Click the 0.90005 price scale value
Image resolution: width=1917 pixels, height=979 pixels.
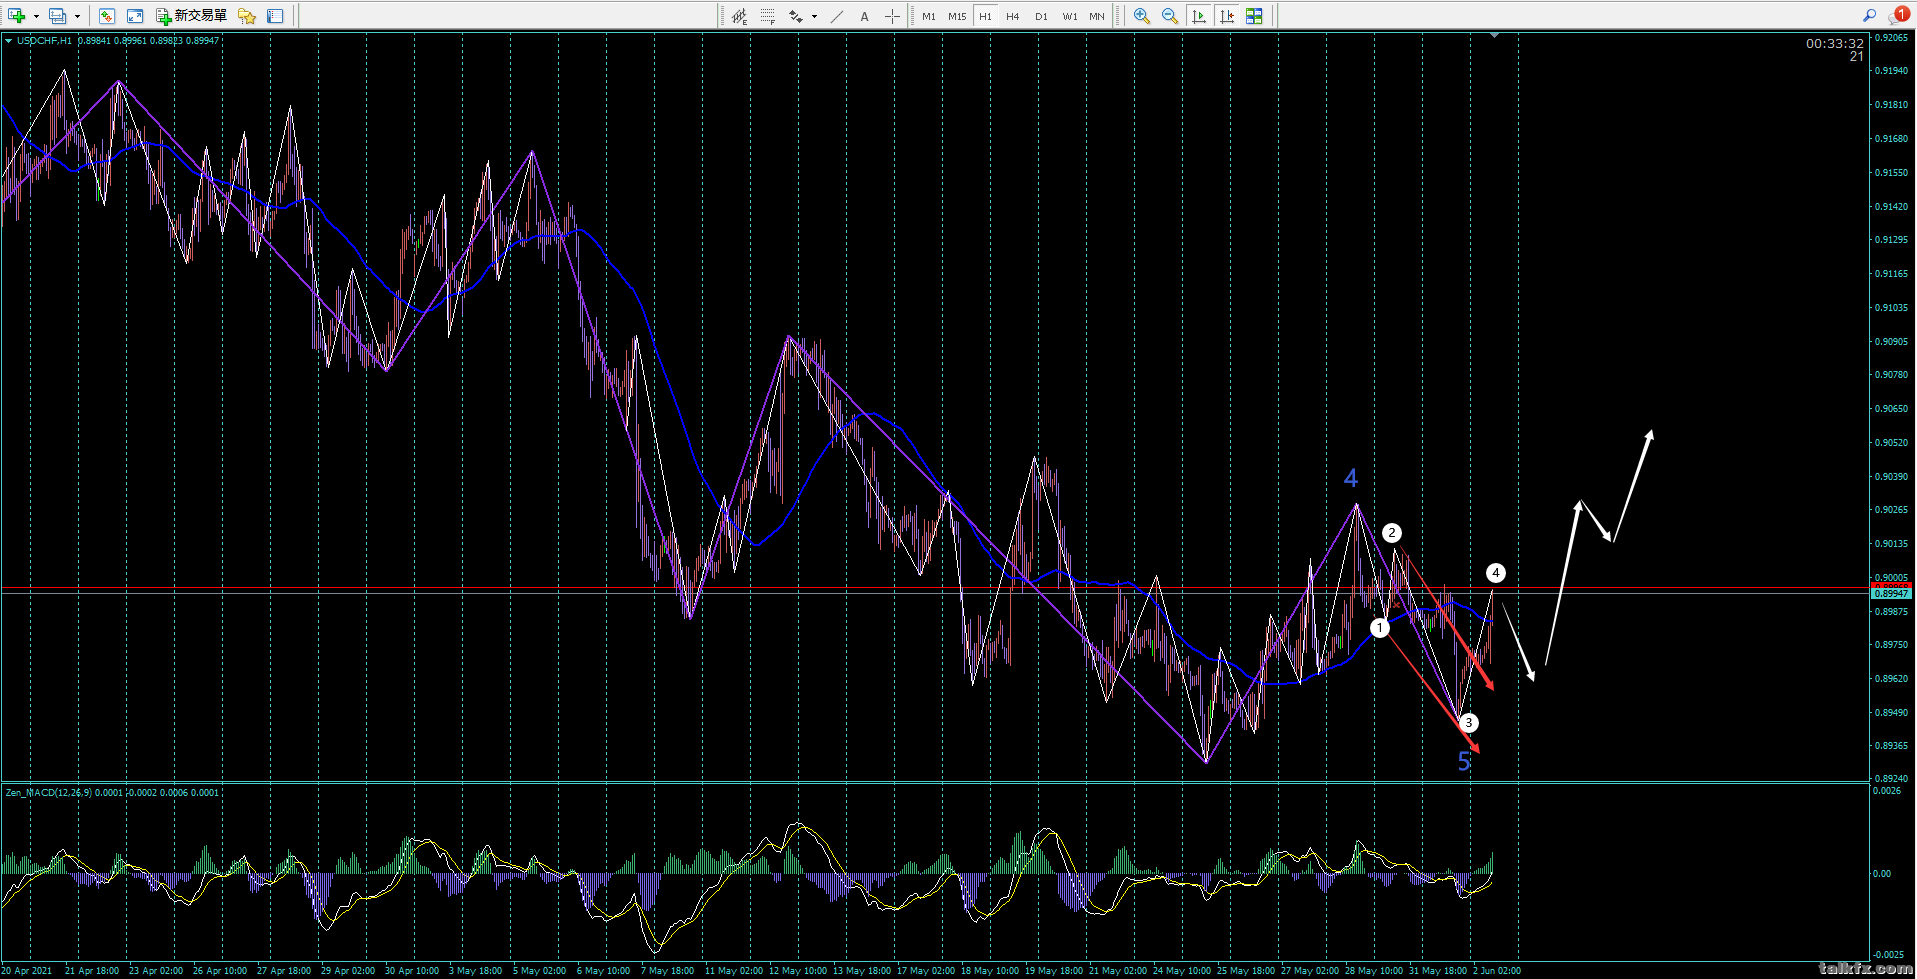pyautogui.click(x=1891, y=578)
